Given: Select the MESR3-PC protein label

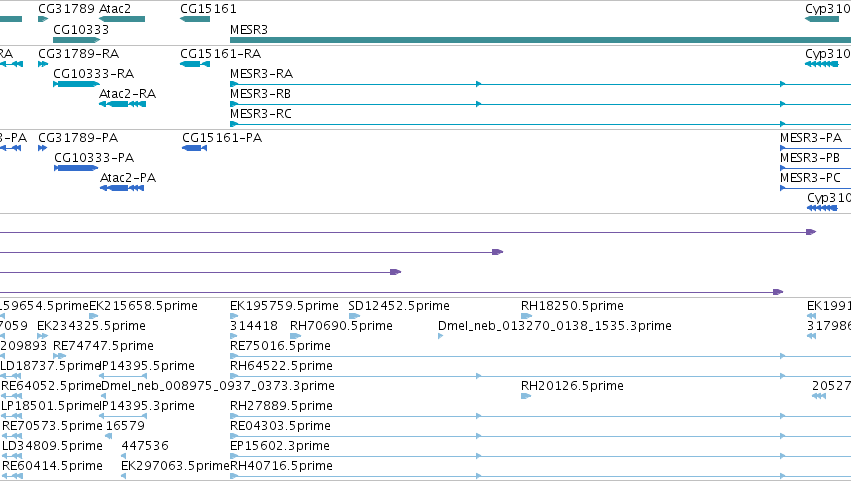Looking at the screenshot, I should (x=810, y=178).
